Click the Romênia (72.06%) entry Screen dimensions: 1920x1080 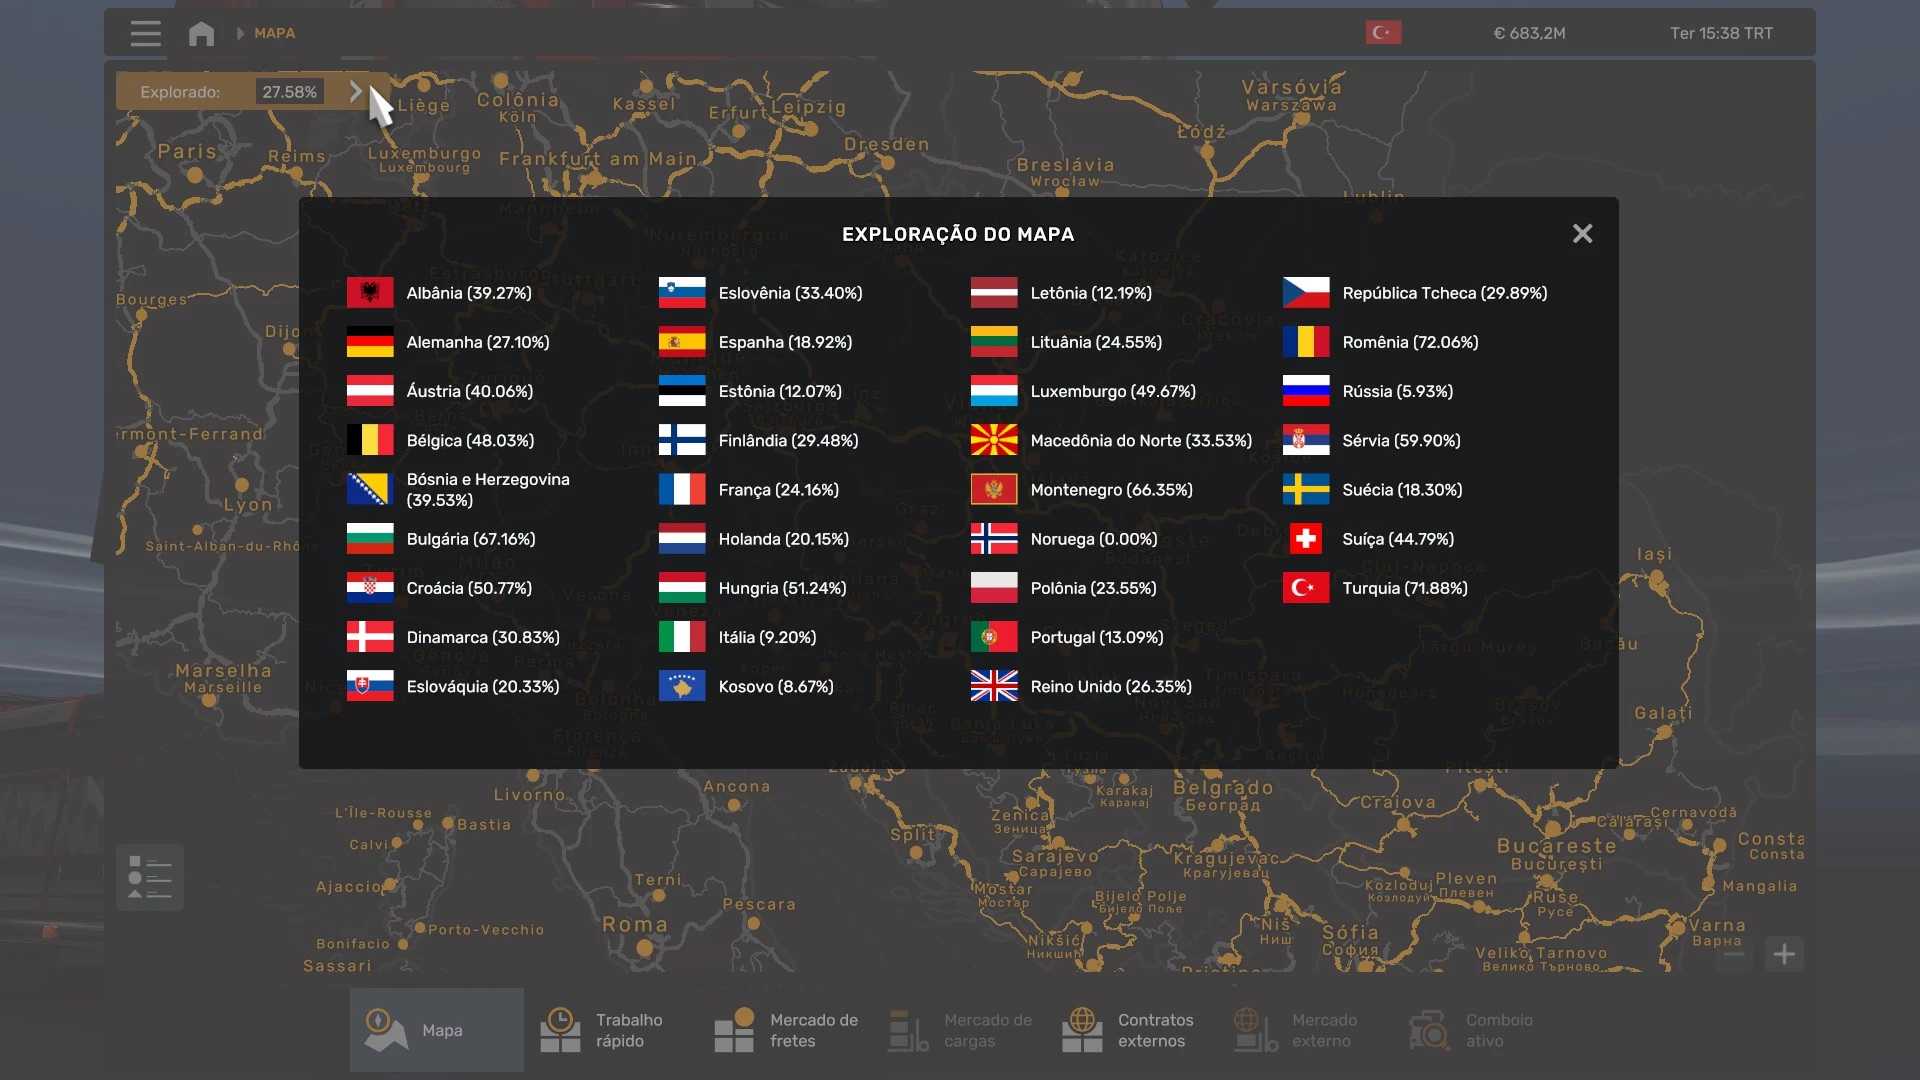pyautogui.click(x=1409, y=342)
